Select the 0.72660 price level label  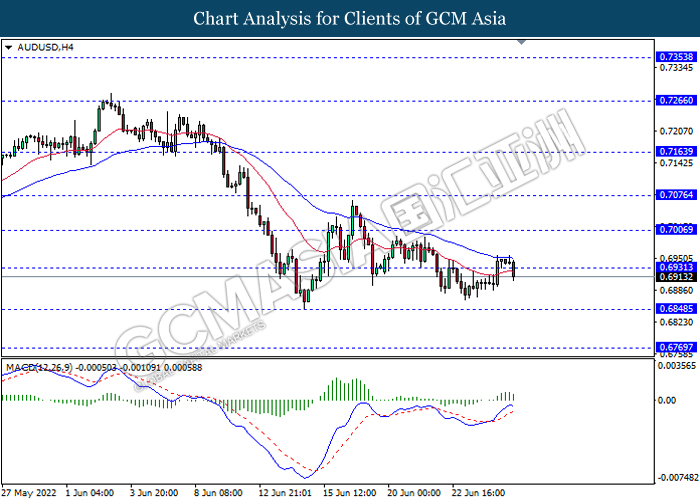(677, 100)
